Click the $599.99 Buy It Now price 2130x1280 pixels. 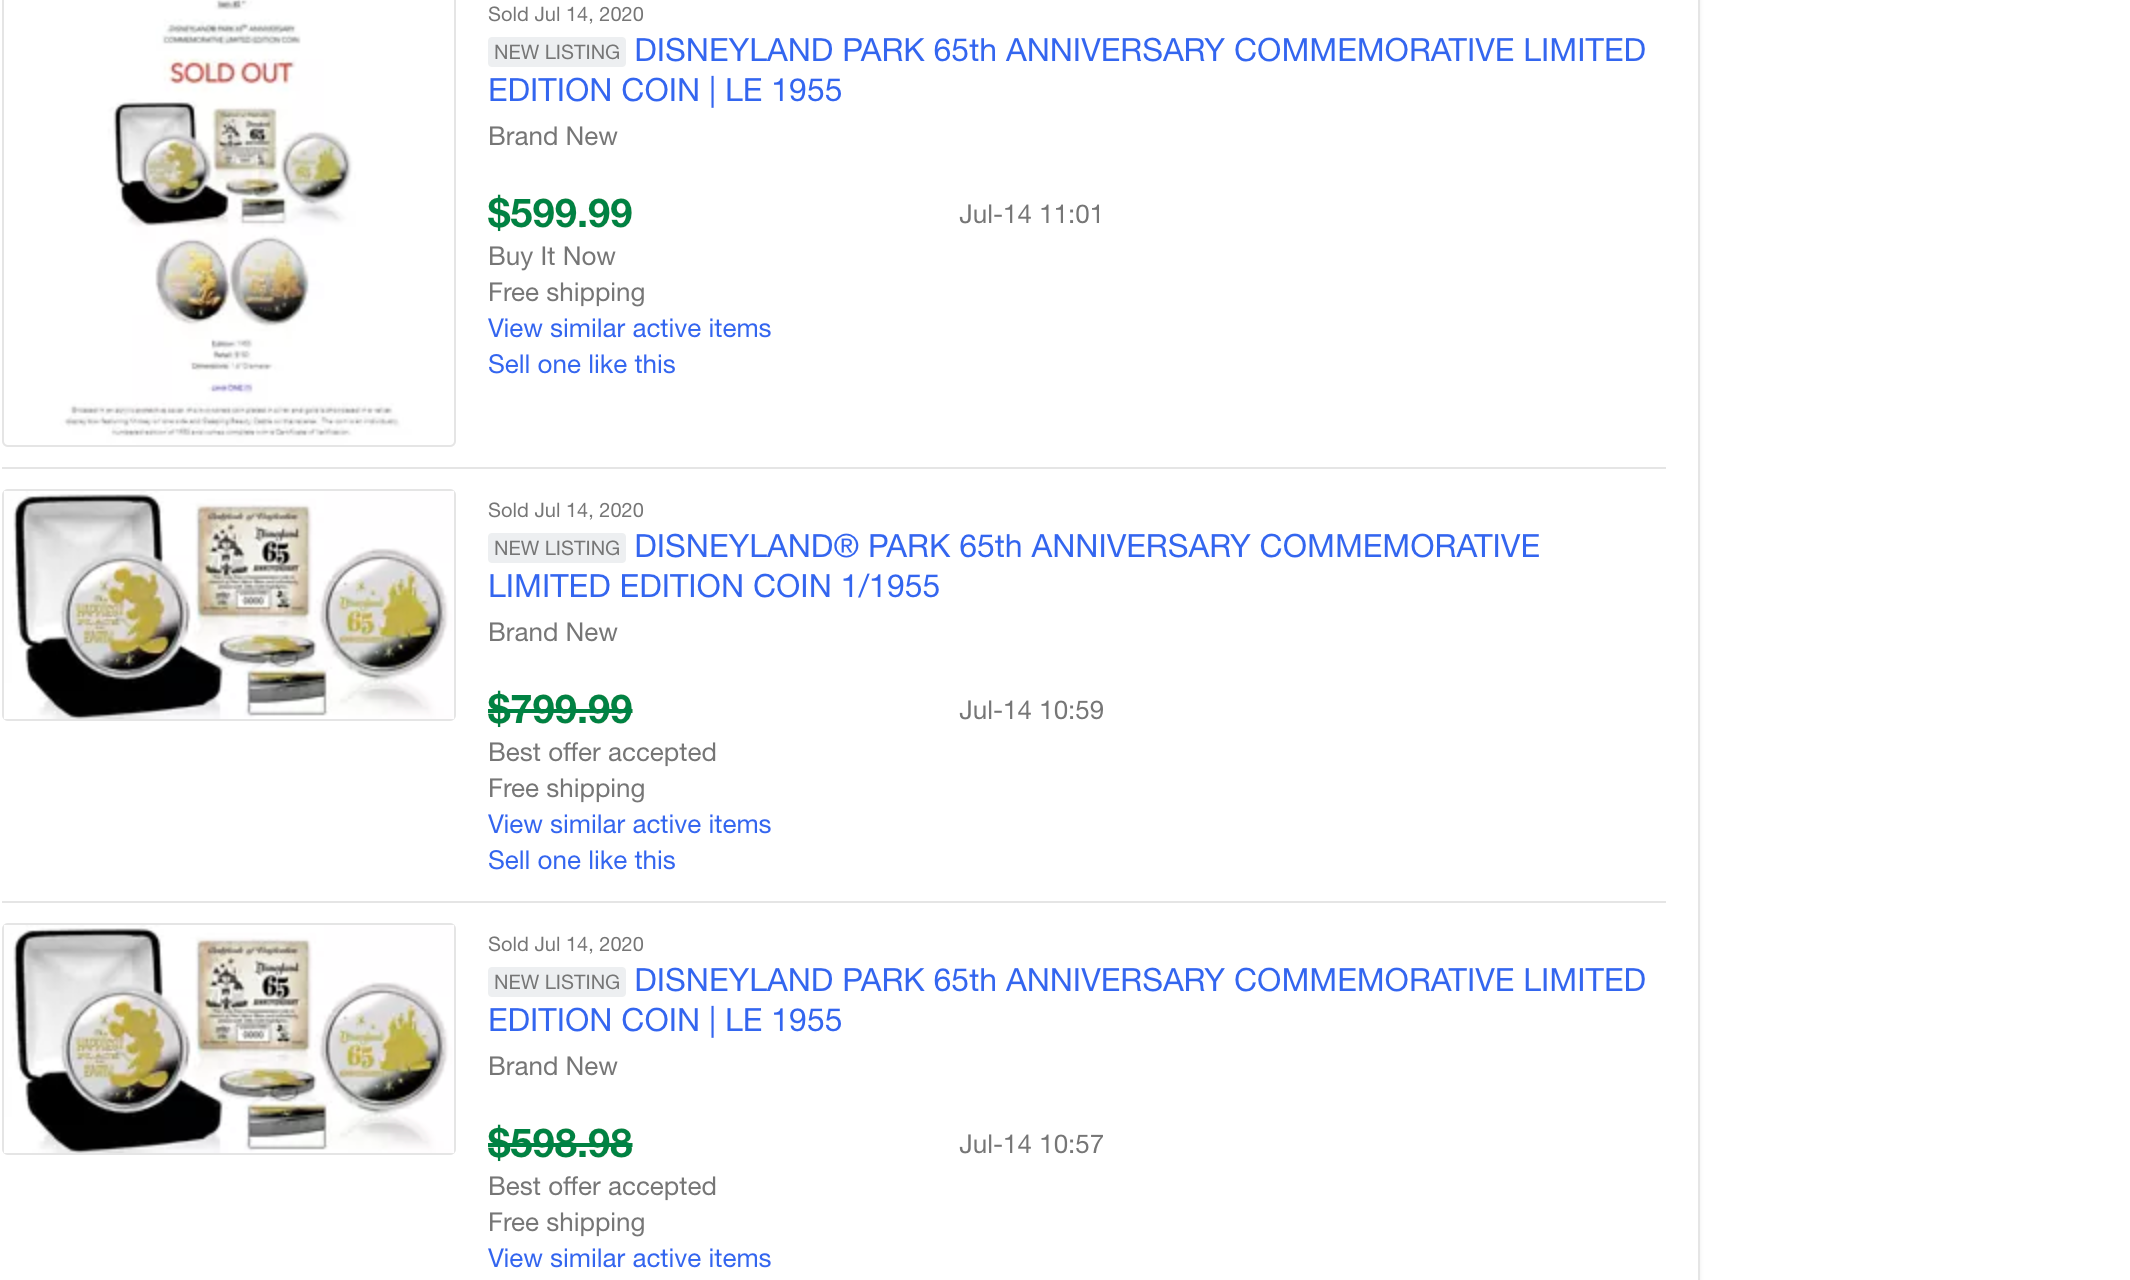[560, 213]
